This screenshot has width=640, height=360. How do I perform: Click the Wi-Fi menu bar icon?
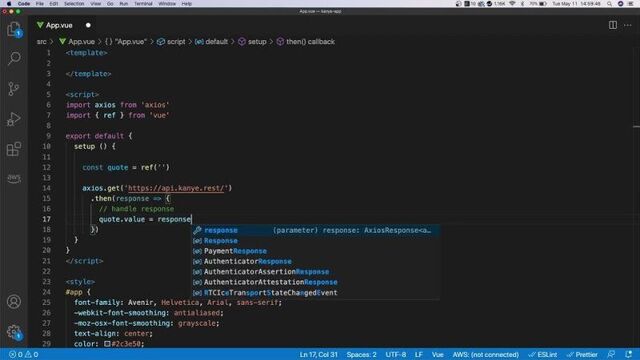(512, 4)
